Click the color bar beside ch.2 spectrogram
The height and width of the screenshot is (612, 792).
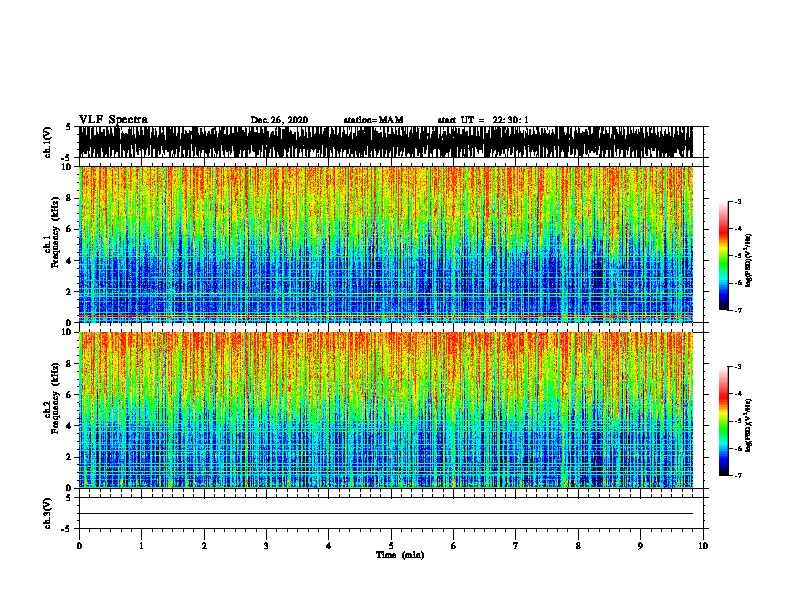tap(724, 421)
